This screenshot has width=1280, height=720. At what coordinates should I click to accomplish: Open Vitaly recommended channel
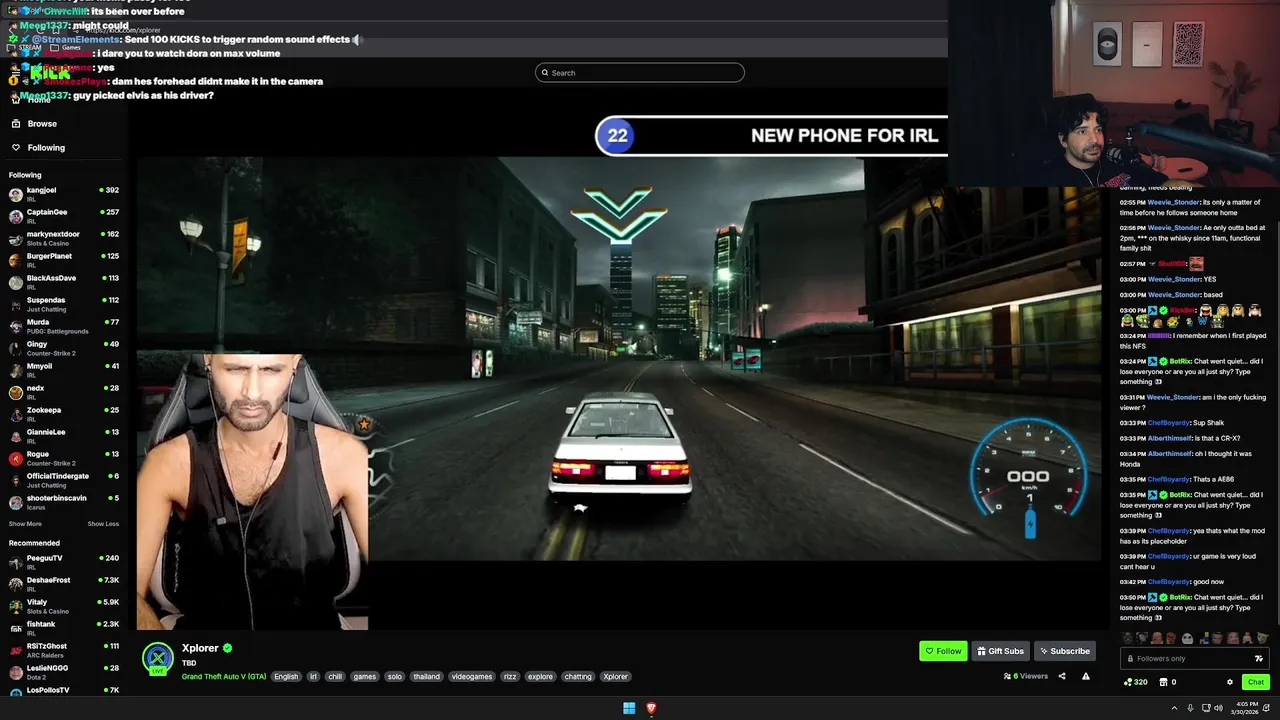[x=64, y=606]
